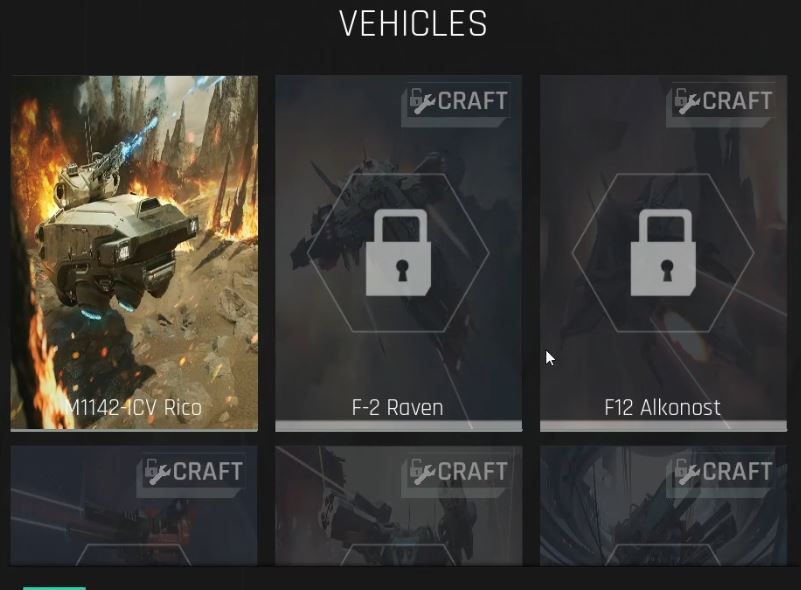Click the VEHICLES heading
The image size is (801, 590).
413,23
